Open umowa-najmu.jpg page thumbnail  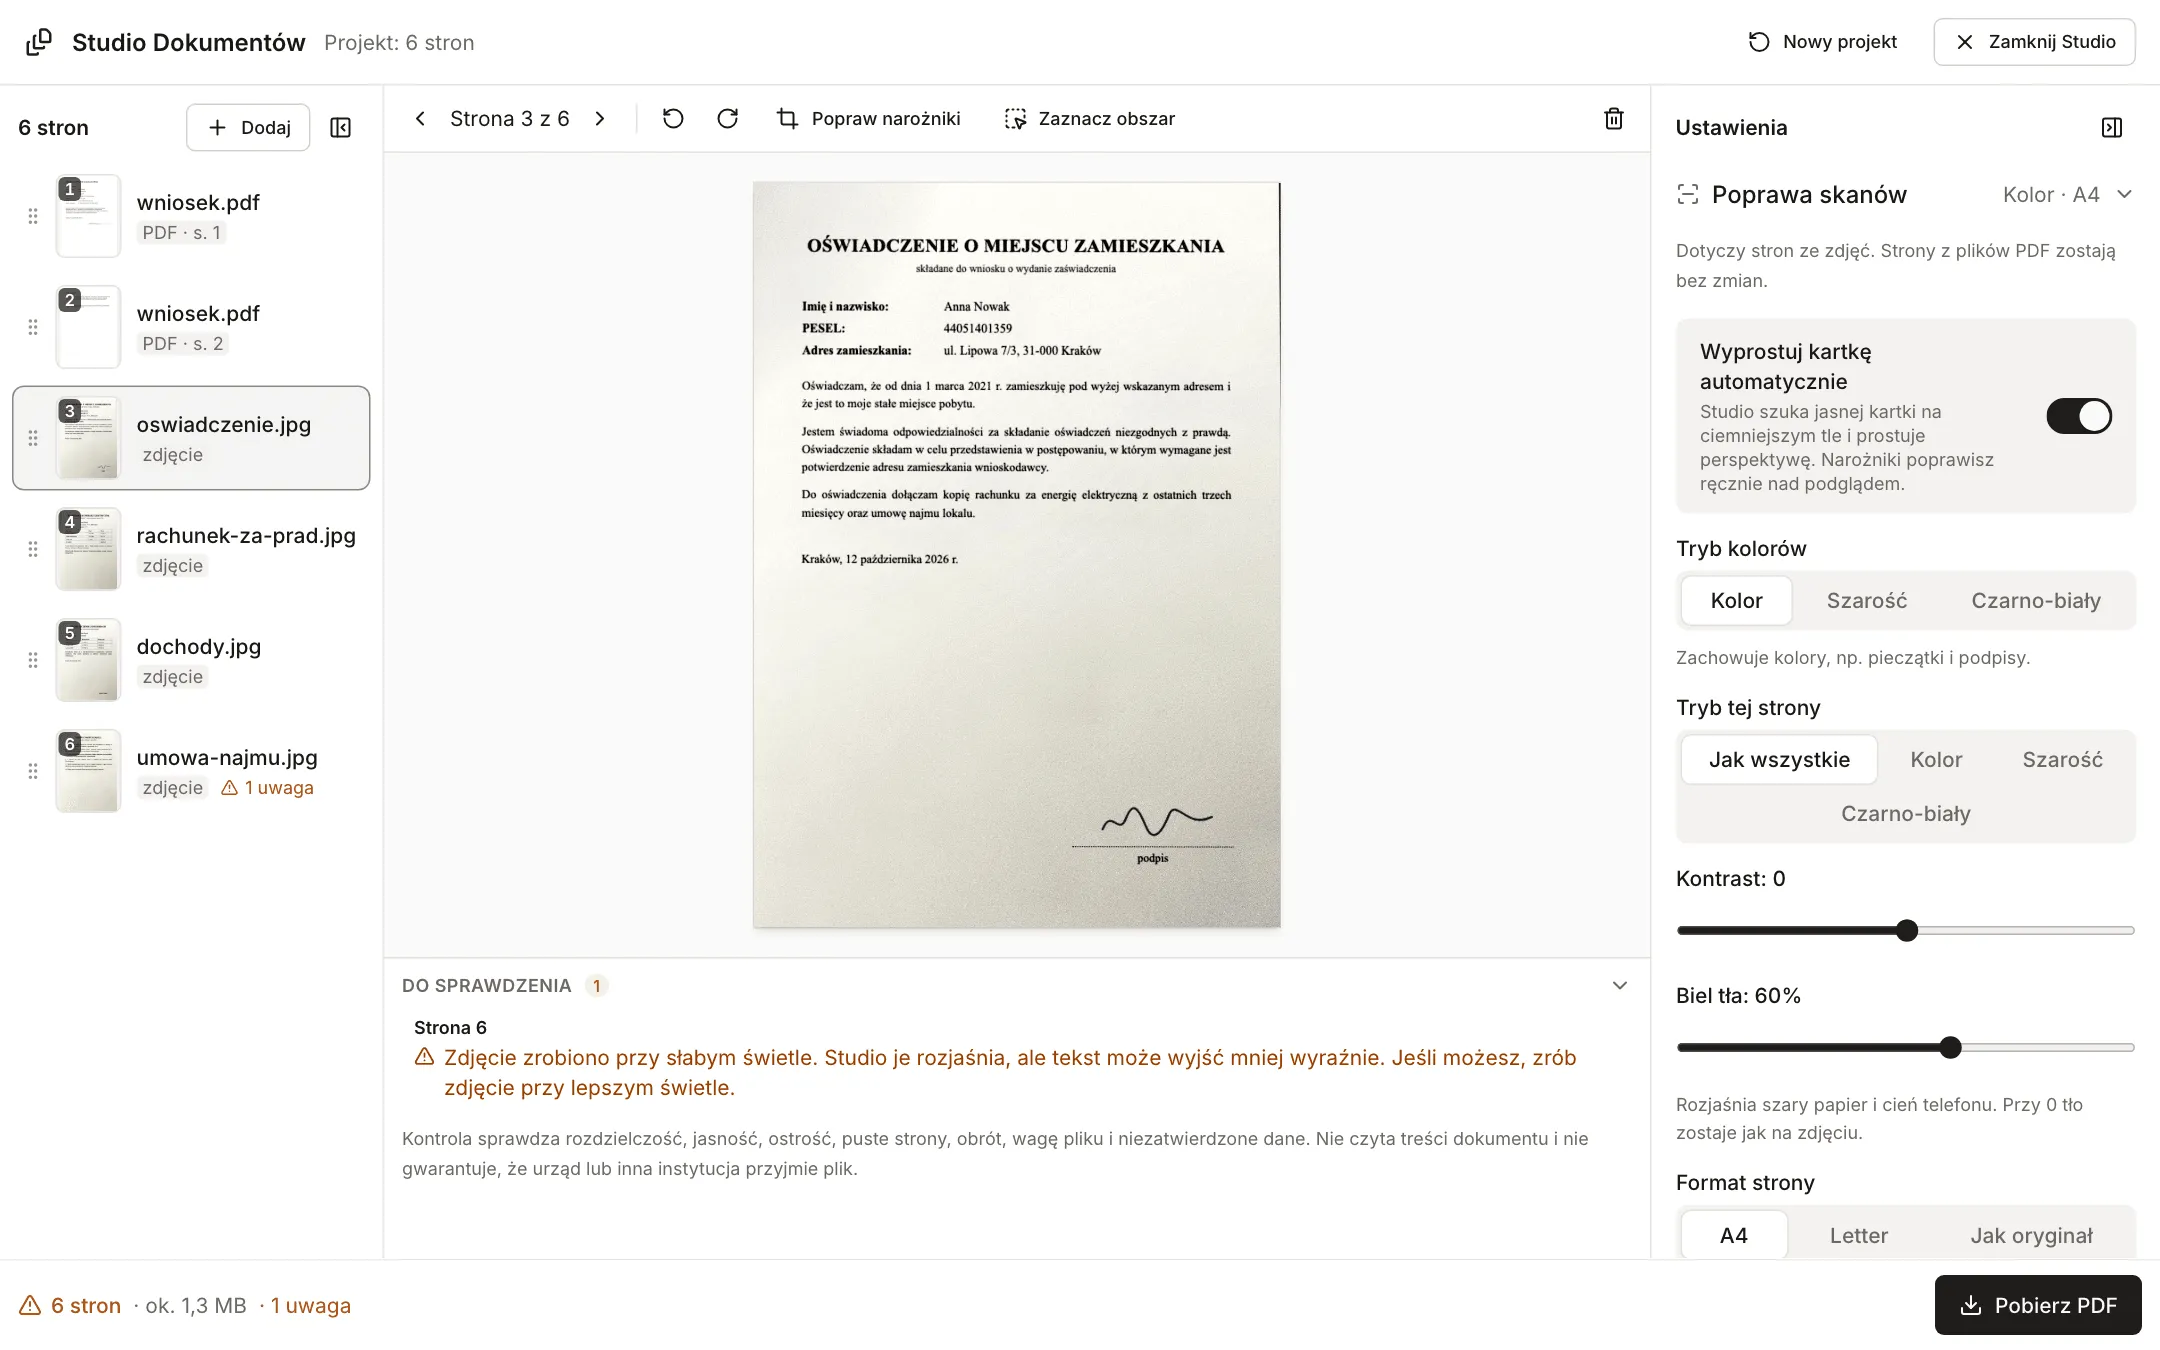pos(88,771)
